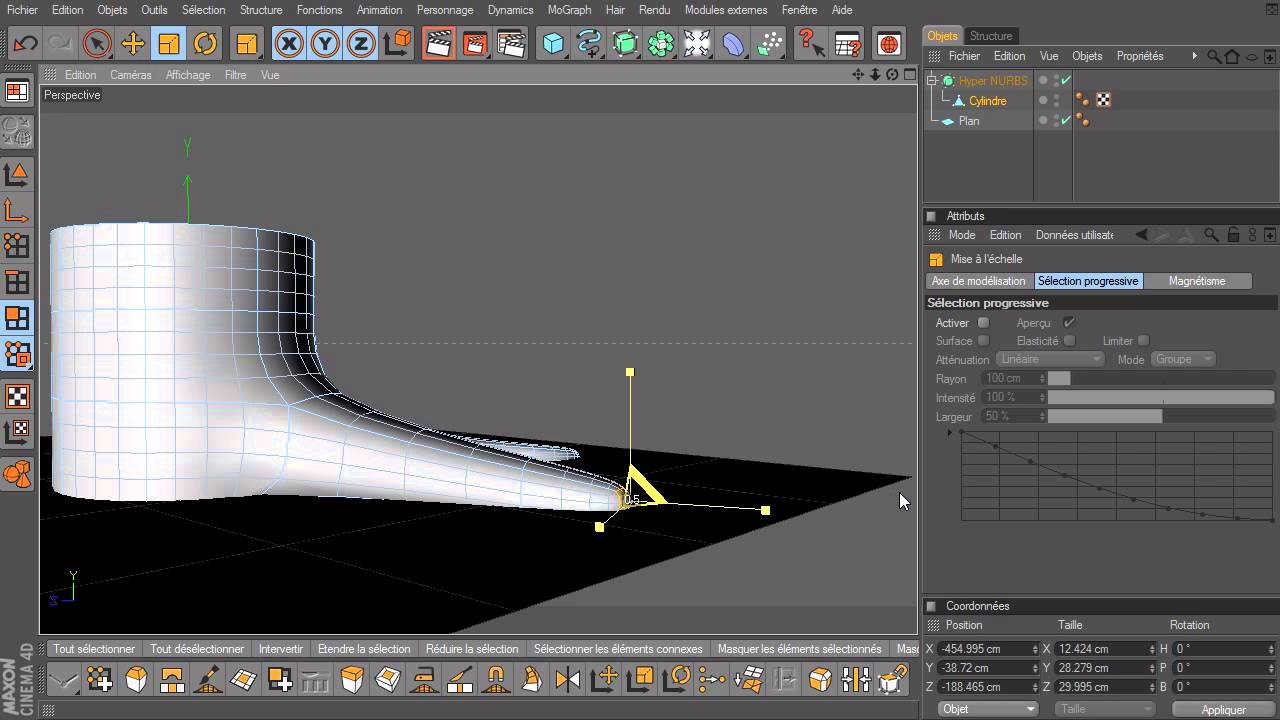Open render settings clapperboard icon
This screenshot has width=1280, height=720.
tap(511, 43)
